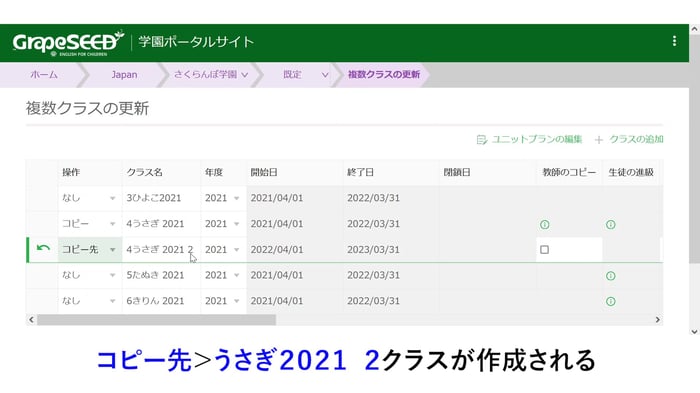Click student promotion info icon for 4うさぎ 2021
700x393 pixels.
coord(610,224)
